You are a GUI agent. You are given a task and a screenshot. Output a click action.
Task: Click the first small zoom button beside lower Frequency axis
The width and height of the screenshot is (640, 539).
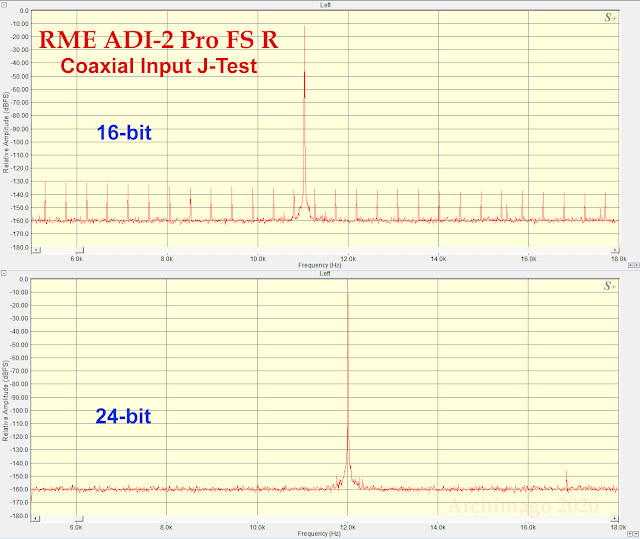tap(631, 534)
